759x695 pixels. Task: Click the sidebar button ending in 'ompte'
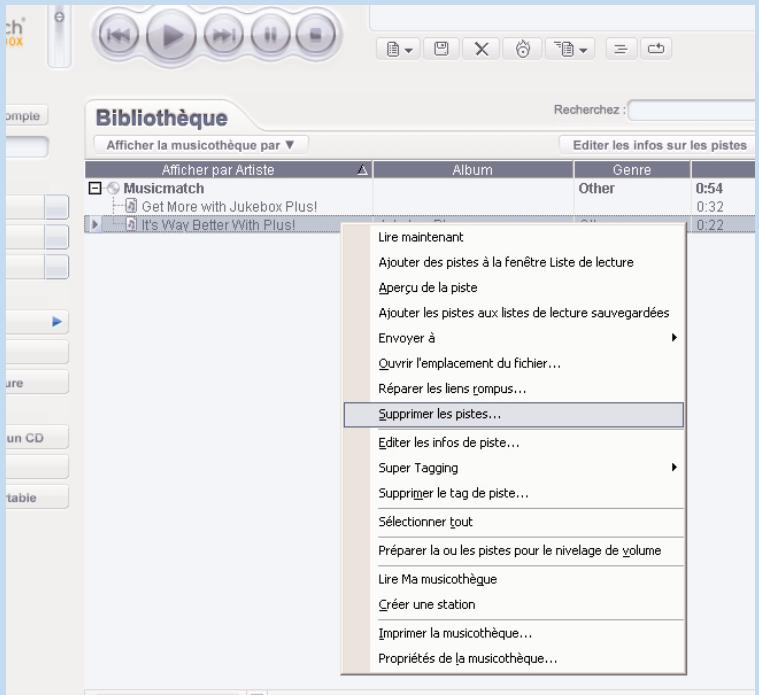coord(27,116)
